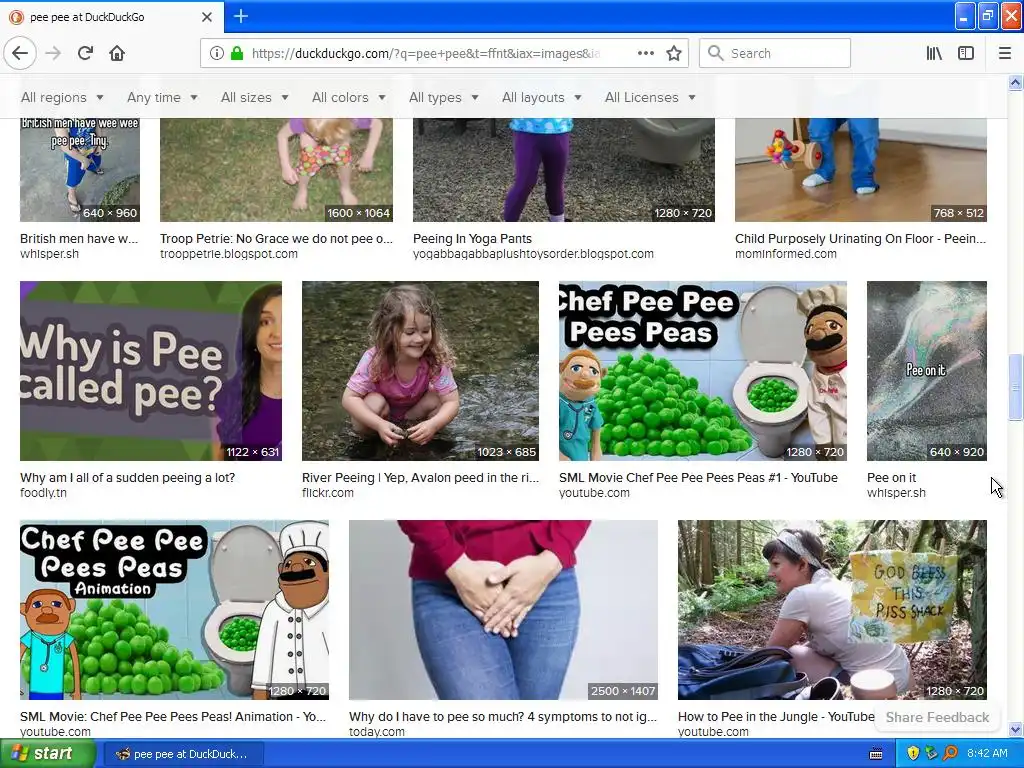This screenshot has width=1024, height=768.
Task: Open a new tab with plus button
Action: [x=240, y=16]
